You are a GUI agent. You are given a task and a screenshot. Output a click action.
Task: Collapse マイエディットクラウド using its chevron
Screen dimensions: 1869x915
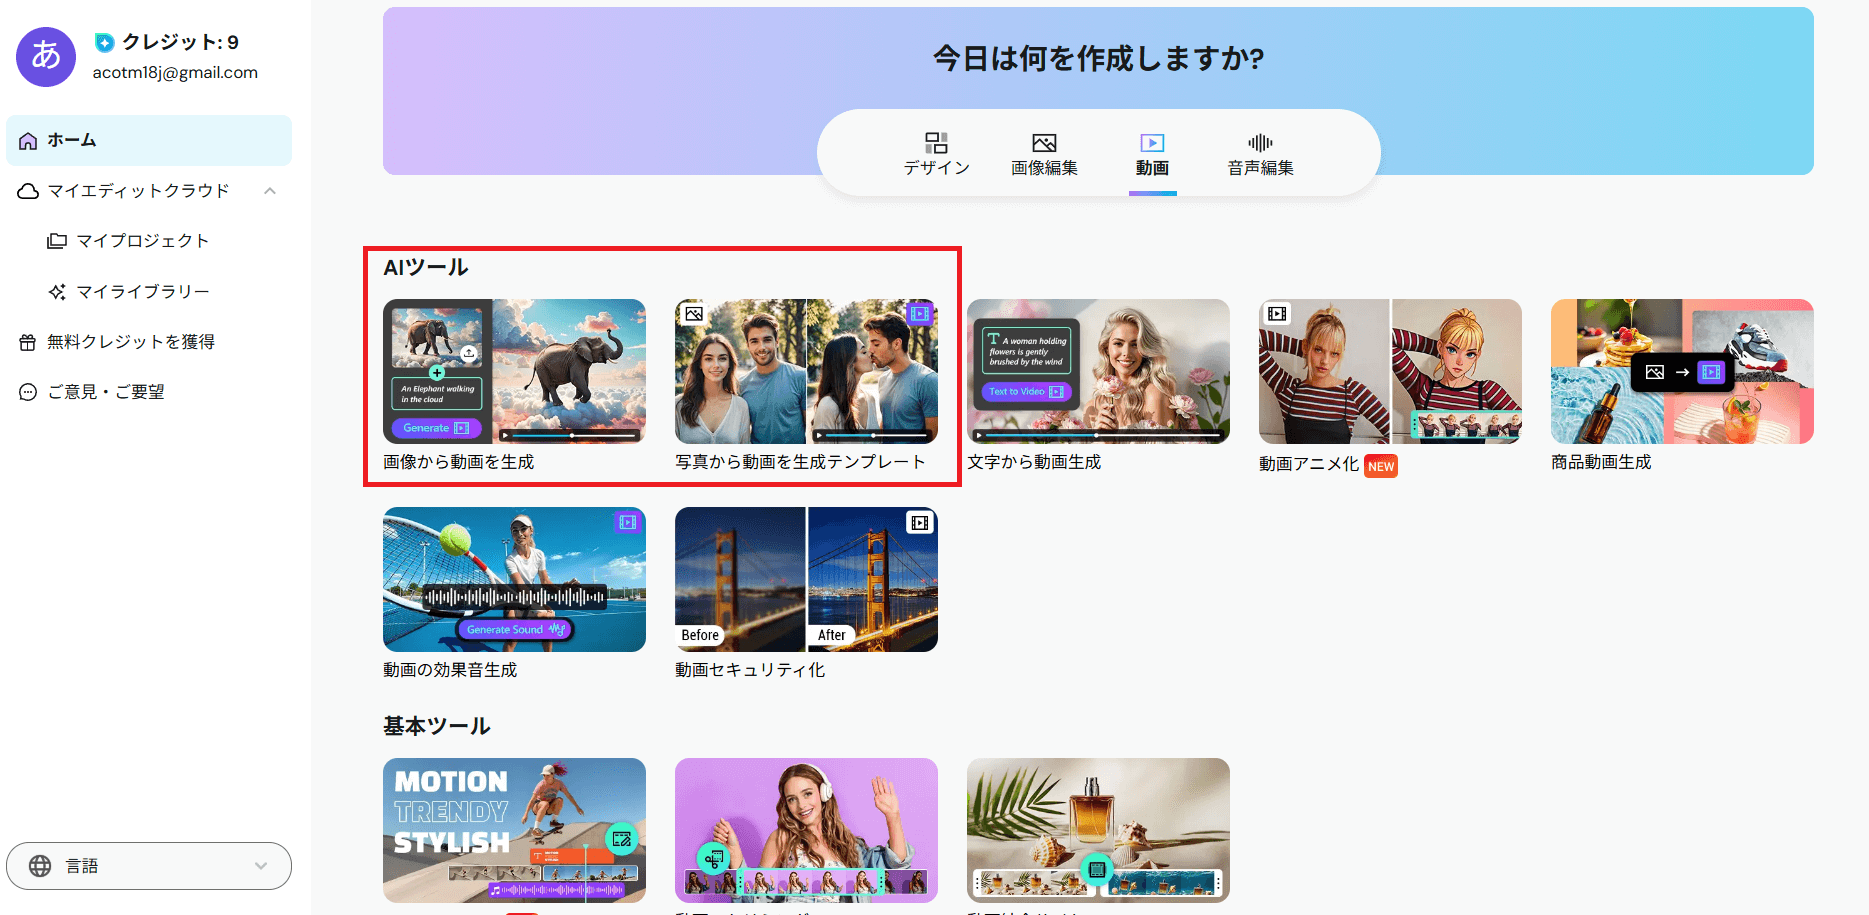point(269,190)
